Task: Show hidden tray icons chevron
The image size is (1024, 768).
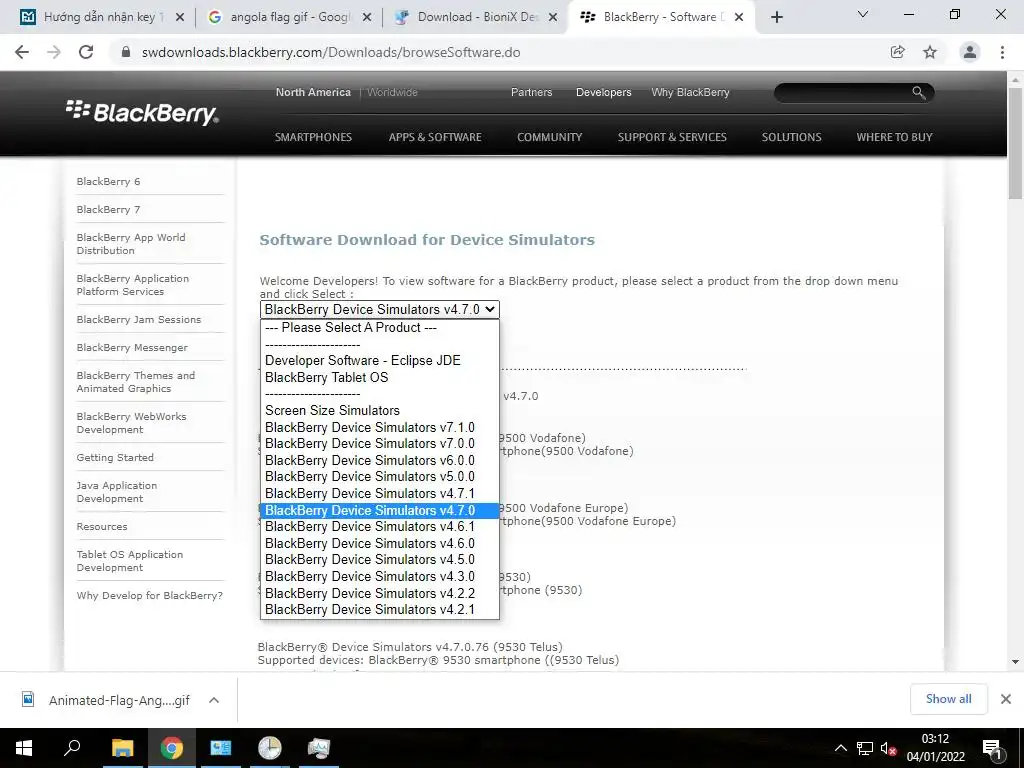Action: (841, 748)
